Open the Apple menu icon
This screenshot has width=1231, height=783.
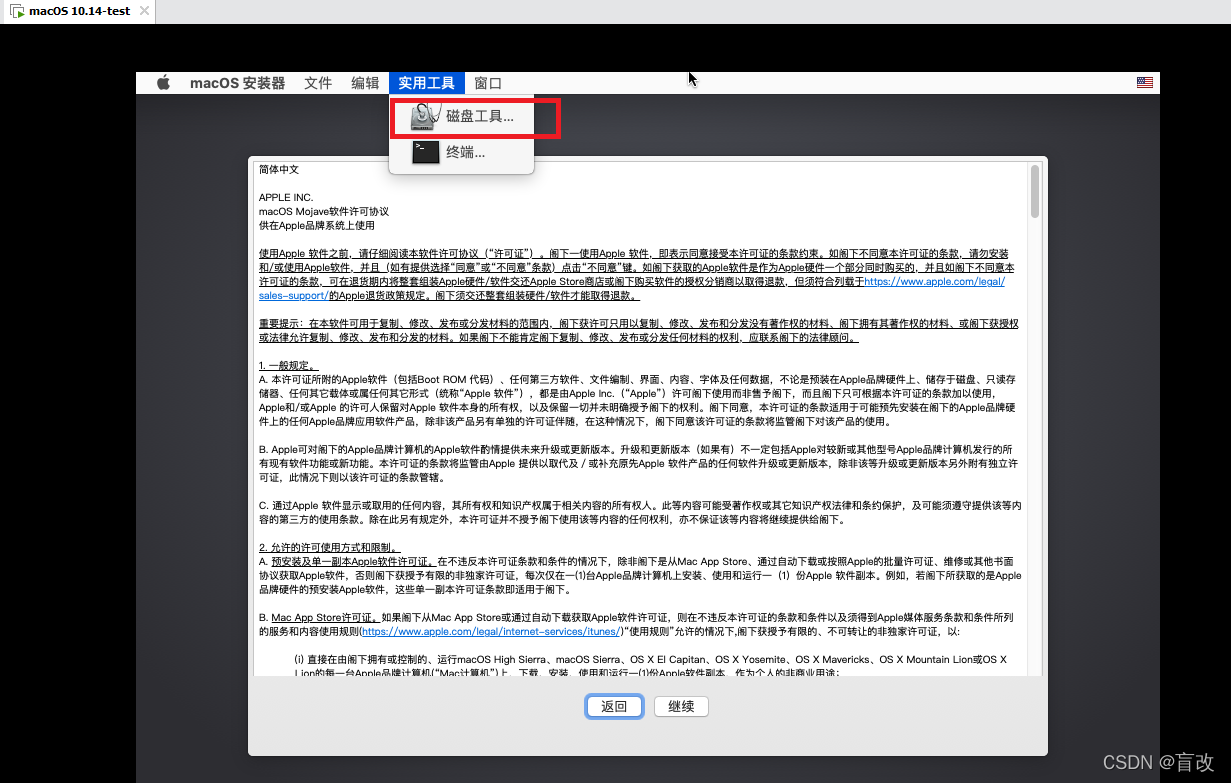click(163, 83)
